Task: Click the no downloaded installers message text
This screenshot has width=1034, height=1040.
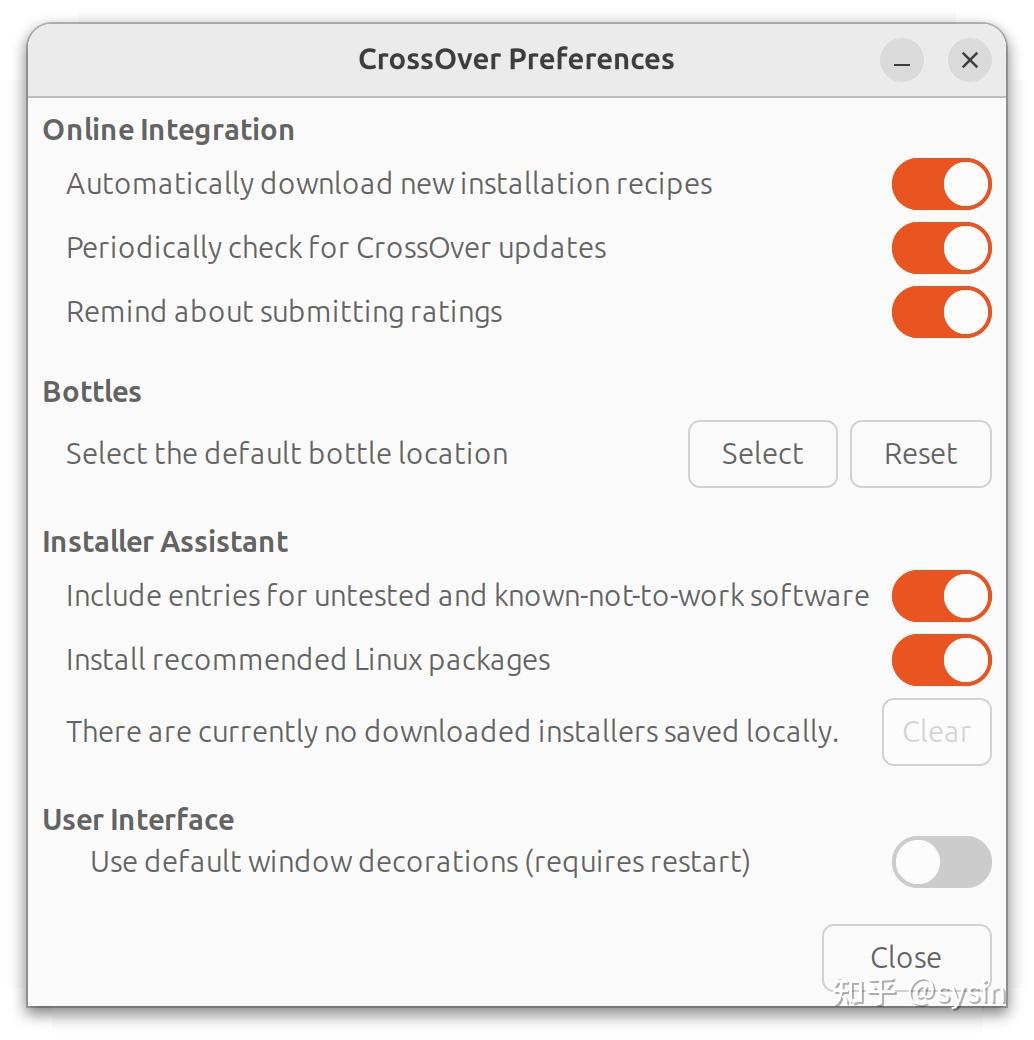Action: click(x=452, y=731)
